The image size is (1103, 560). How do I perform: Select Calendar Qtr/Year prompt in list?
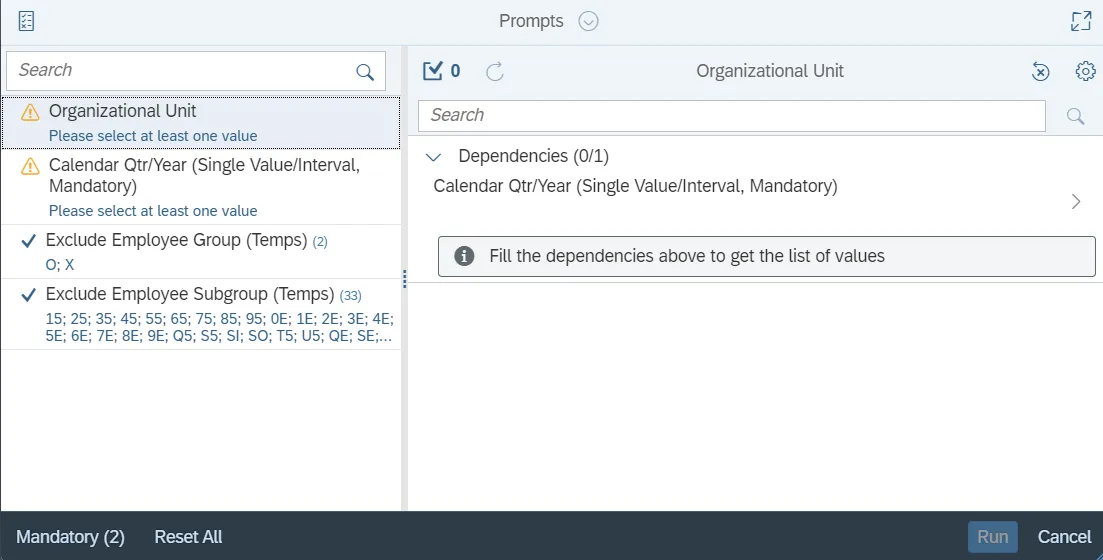point(200,186)
